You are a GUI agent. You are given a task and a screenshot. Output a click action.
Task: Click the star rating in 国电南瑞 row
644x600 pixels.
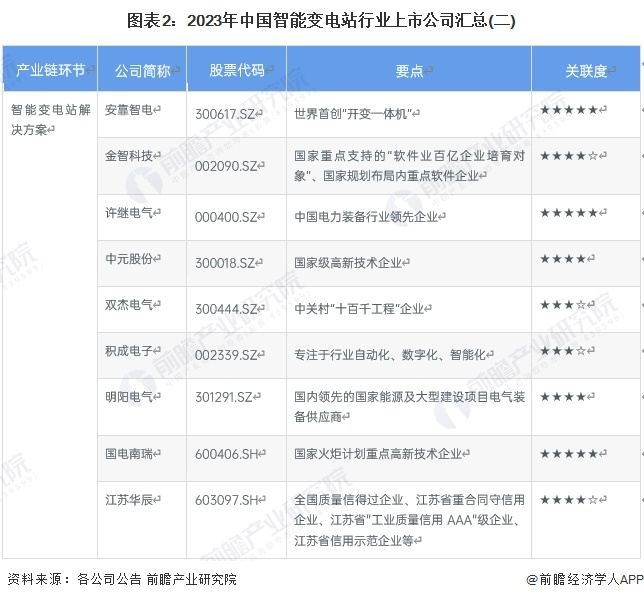click(569, 454)
